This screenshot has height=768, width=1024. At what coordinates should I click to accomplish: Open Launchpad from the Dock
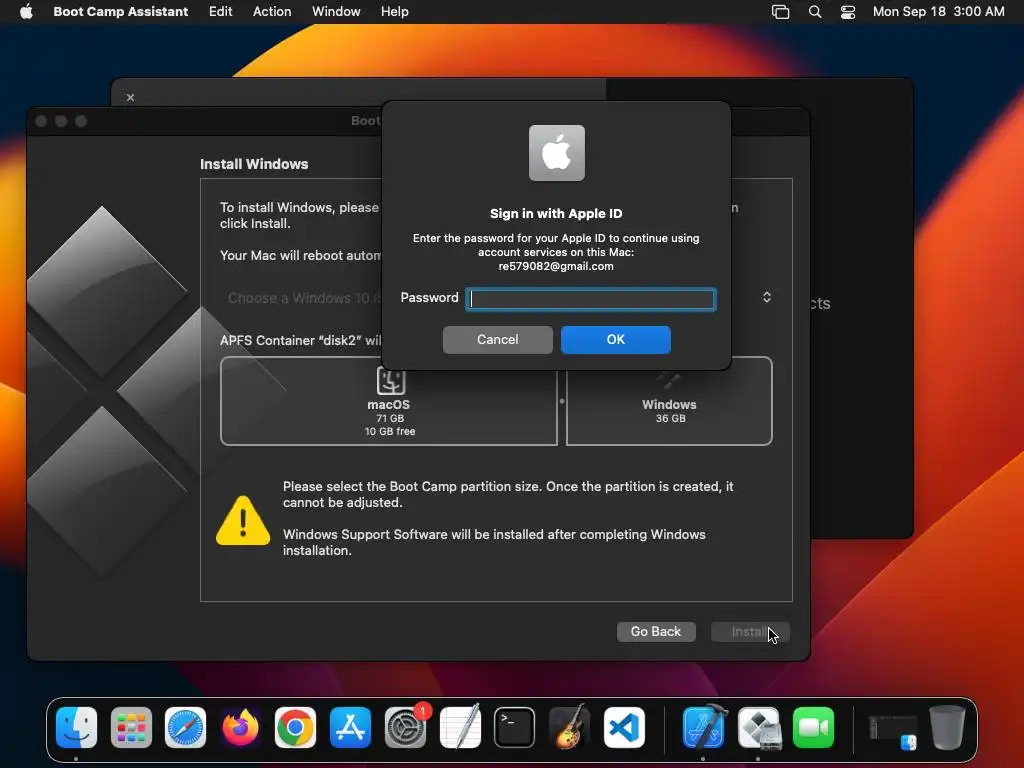(131, 727)
